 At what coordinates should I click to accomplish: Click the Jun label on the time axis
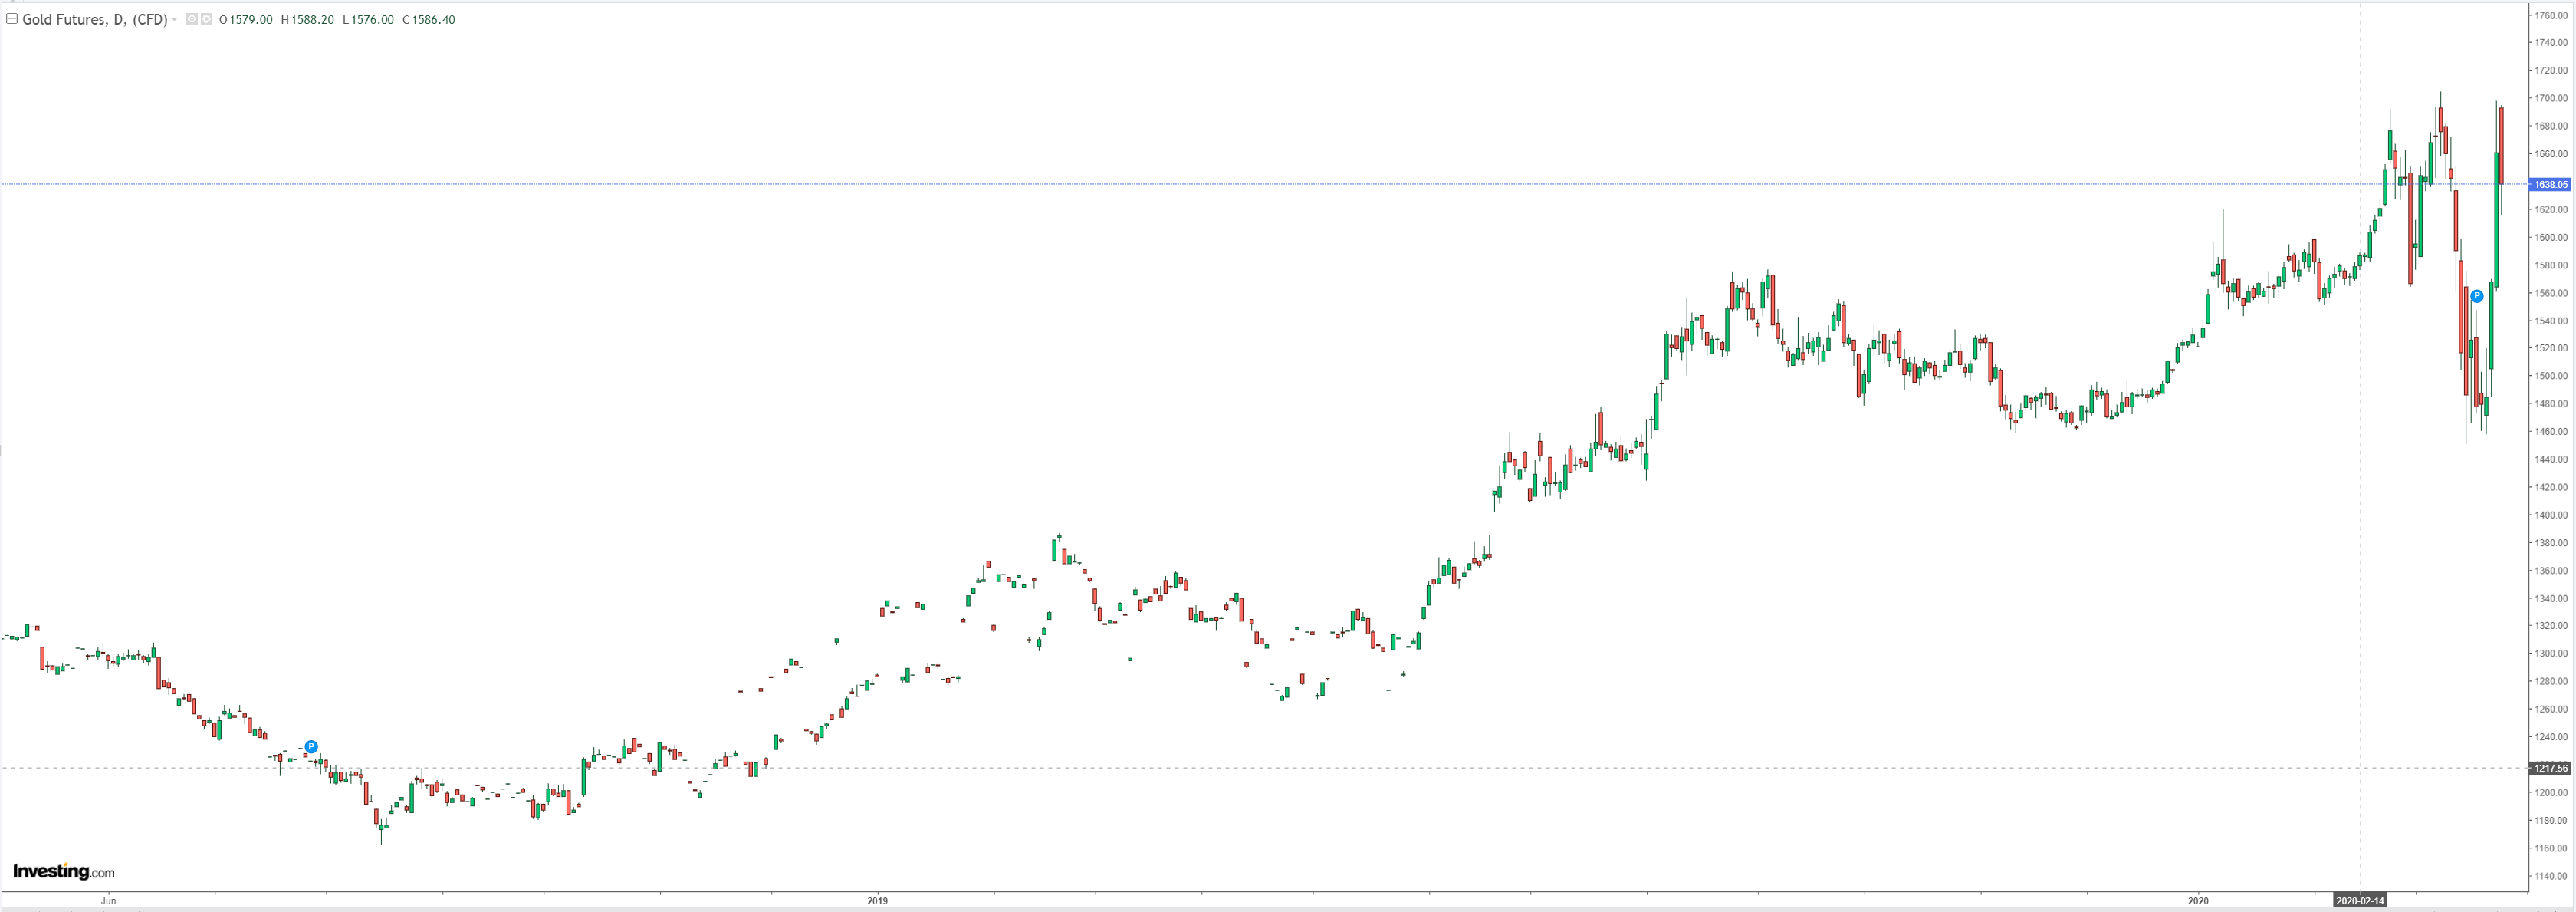(108, 901)
